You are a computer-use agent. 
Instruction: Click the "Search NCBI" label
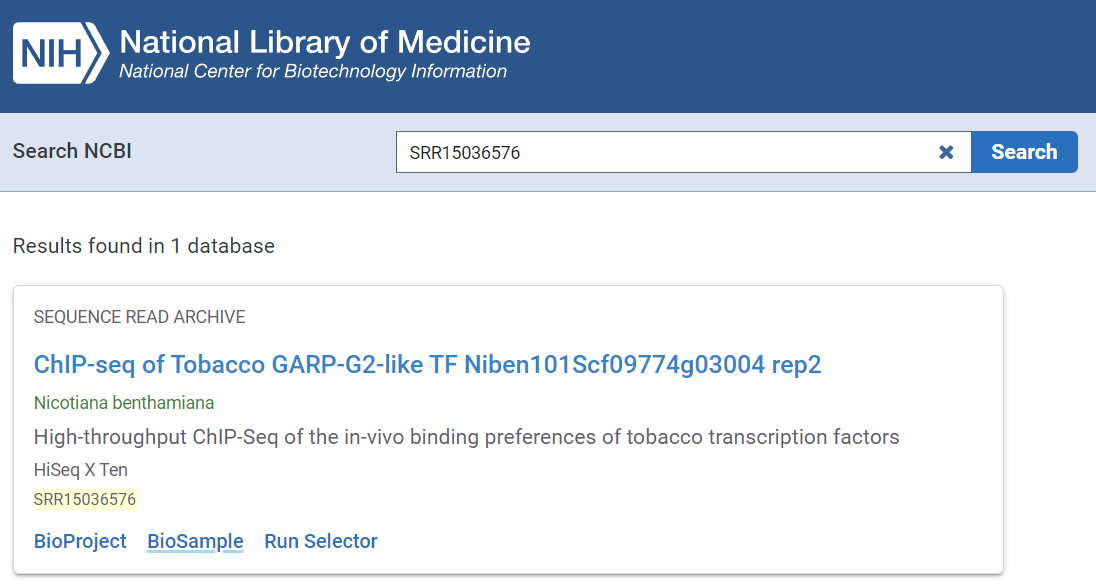click(x=72, y=151)
